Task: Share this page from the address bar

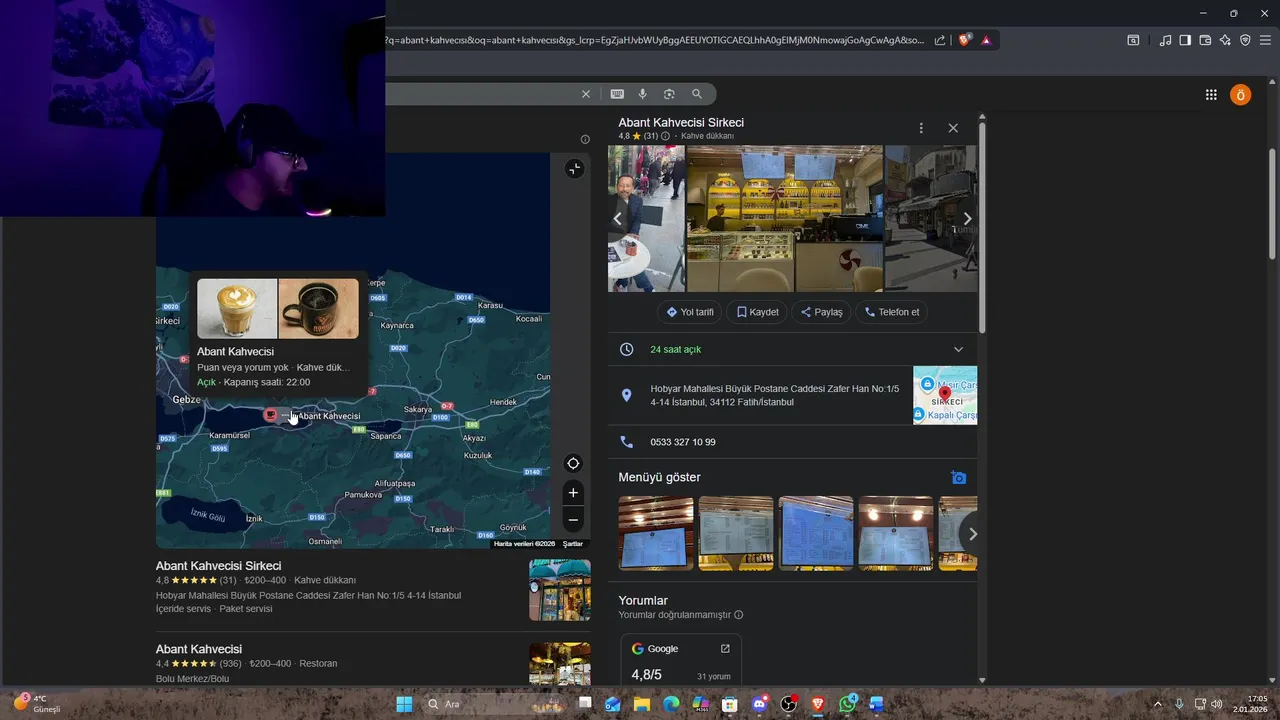Action: pyautogui.click(x=940, y=40)
